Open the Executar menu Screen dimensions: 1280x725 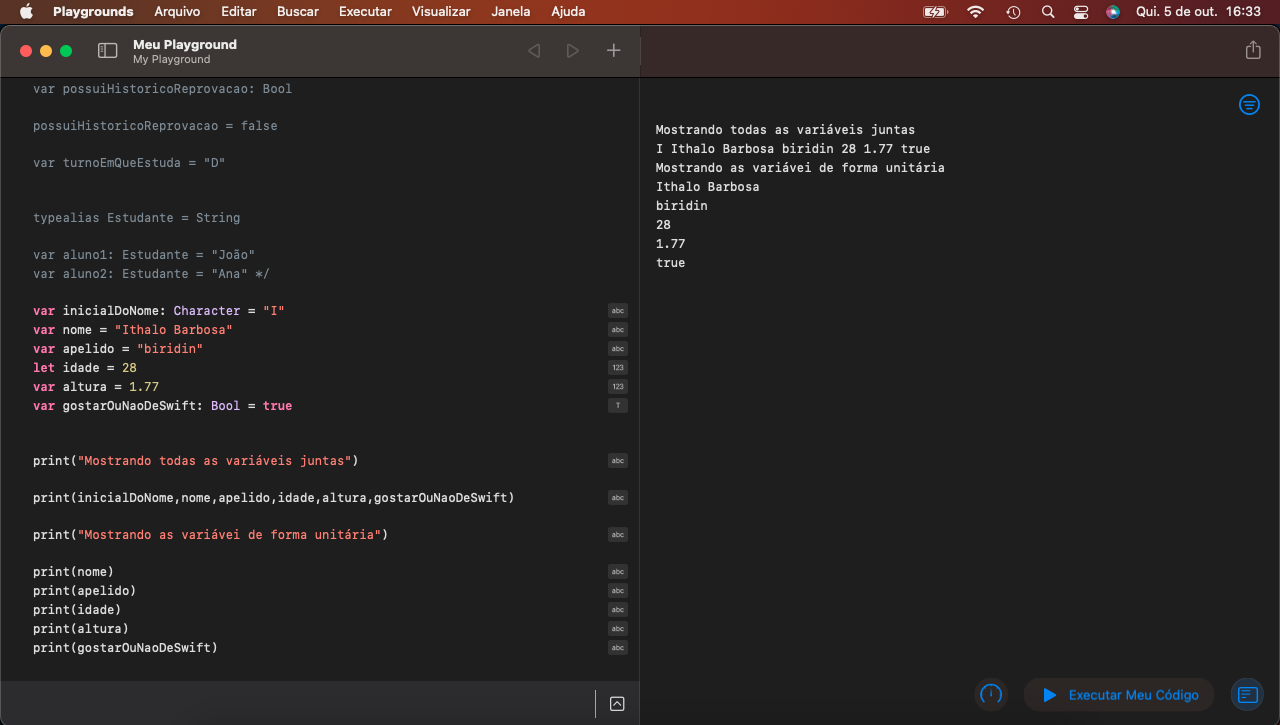coord(365,12)
